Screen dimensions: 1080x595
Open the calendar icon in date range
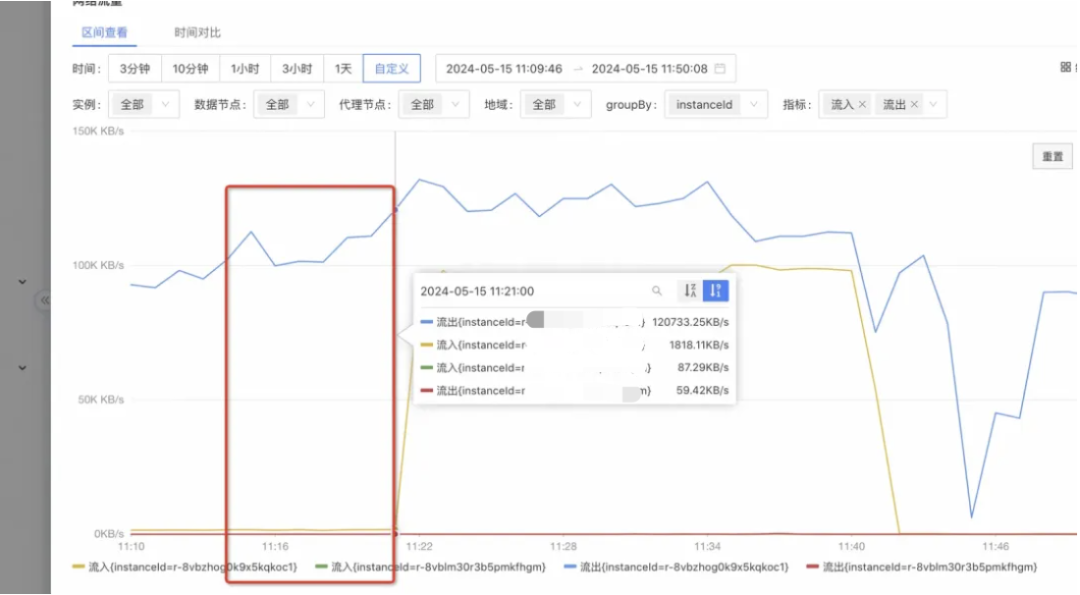(720, 68)
